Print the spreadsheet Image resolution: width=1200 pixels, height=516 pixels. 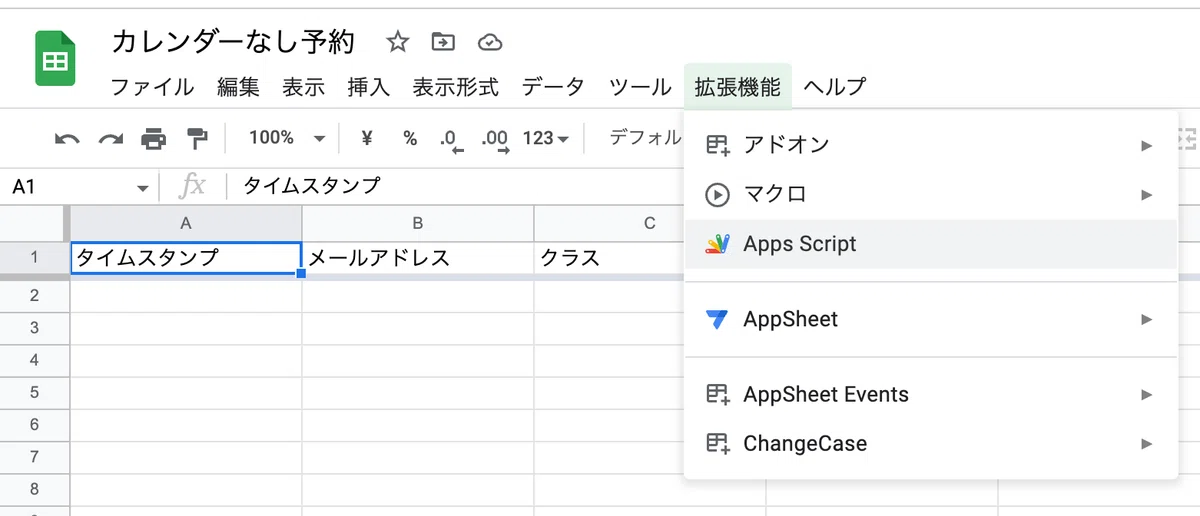pyautogui.click(x=154, y=139)
